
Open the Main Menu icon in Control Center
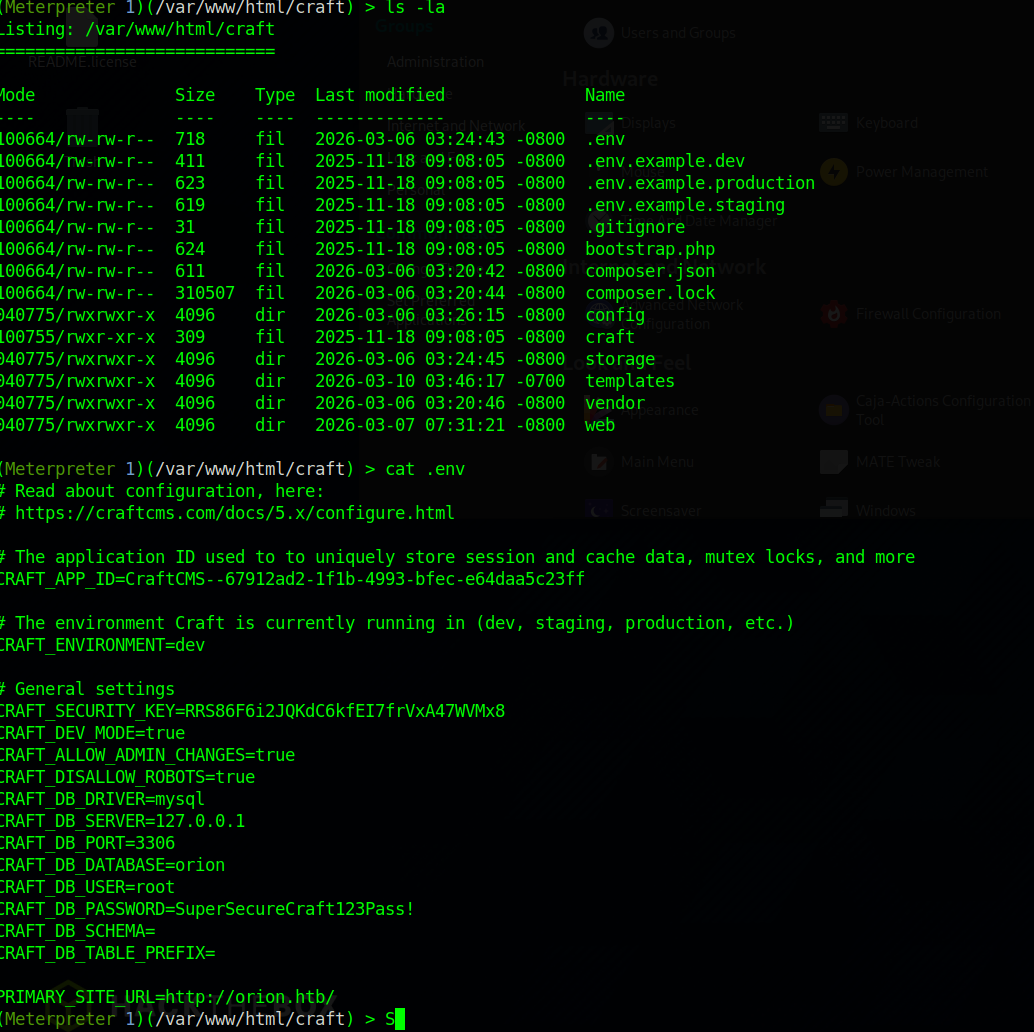pos(599,462)
